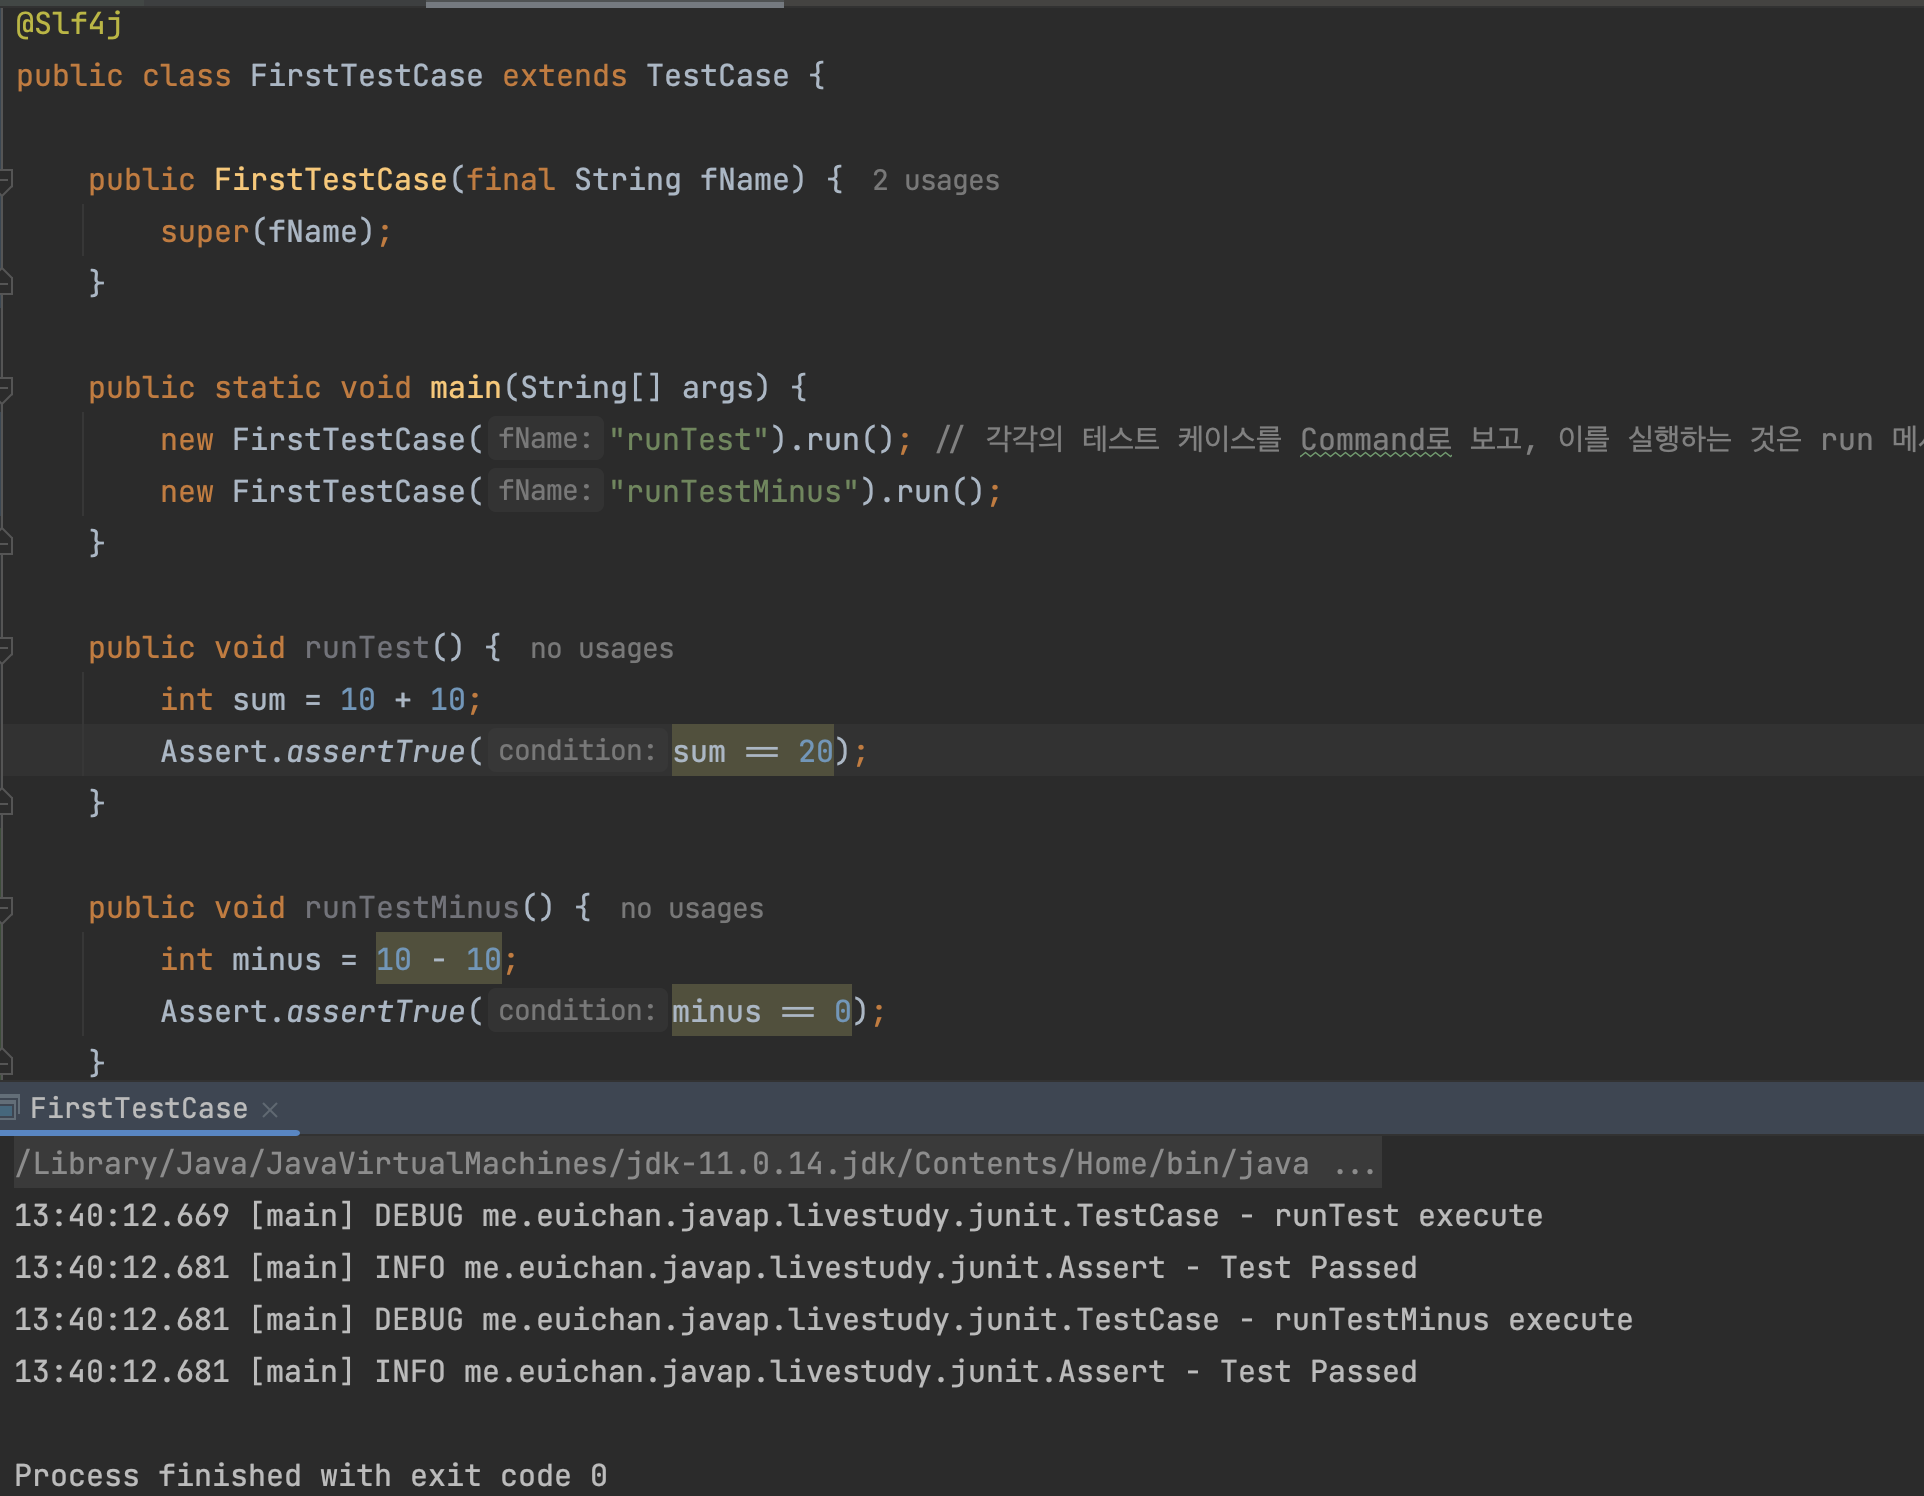Expand the collapsed java command line ellipsis
The width and height of the screenshot is (1924, 1496).
(1355, 1164)
